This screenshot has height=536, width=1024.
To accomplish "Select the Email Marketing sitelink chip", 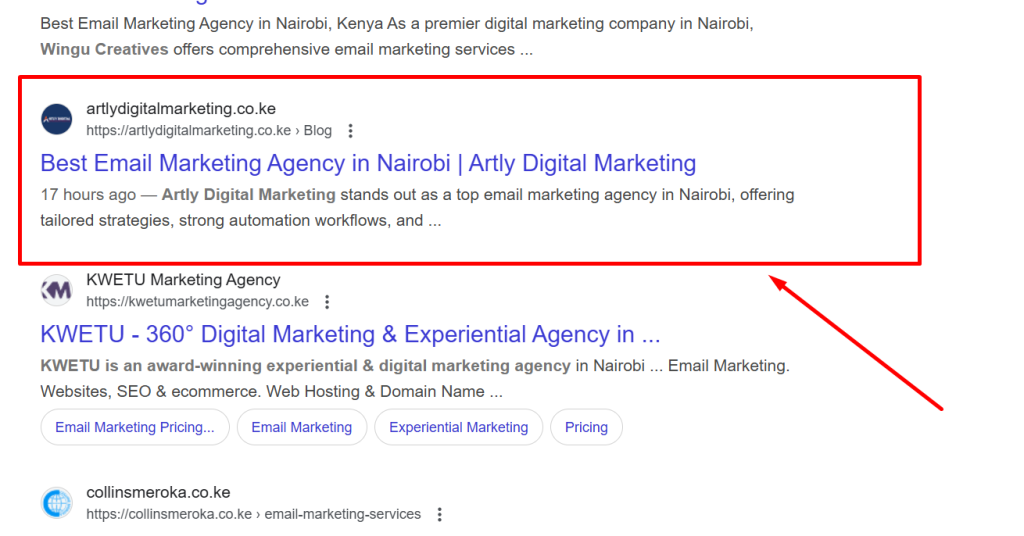I will tap(301, 427).
